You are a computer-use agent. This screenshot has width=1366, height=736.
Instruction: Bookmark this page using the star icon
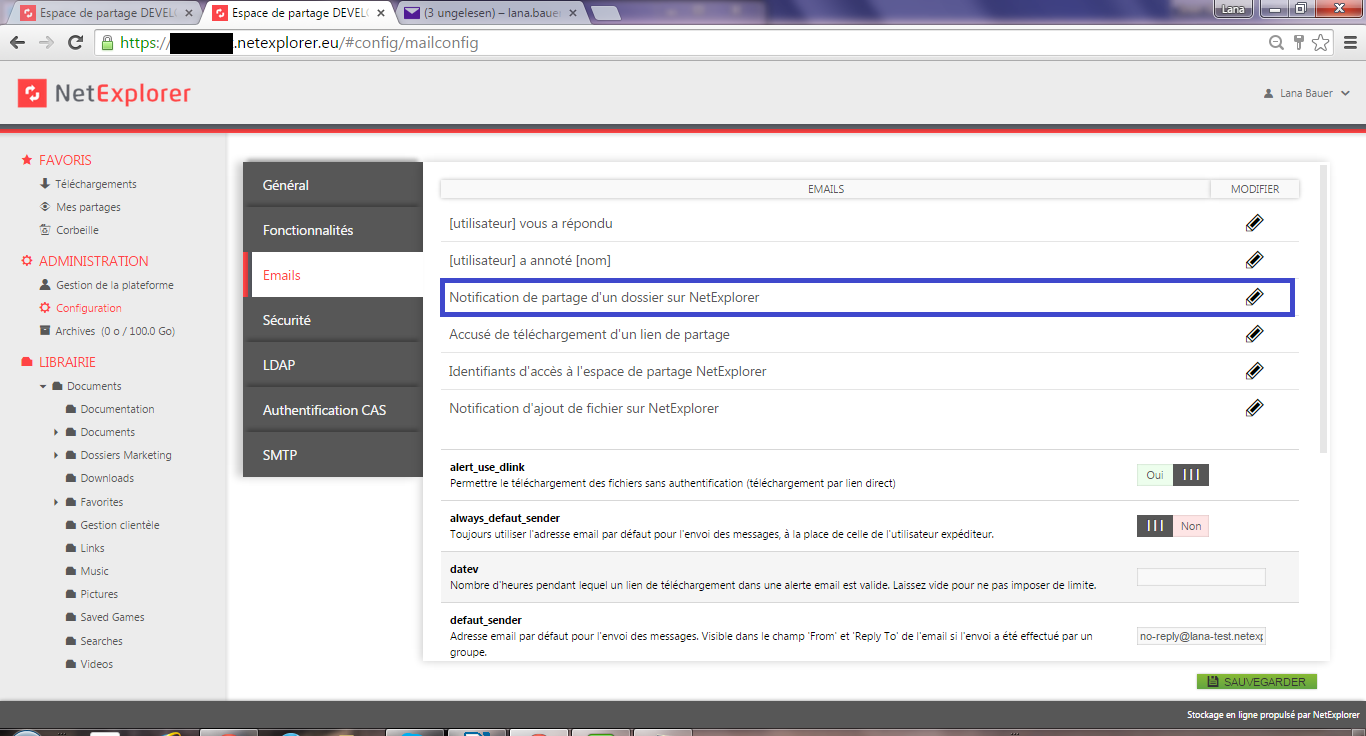click(x=1321, y=43)
